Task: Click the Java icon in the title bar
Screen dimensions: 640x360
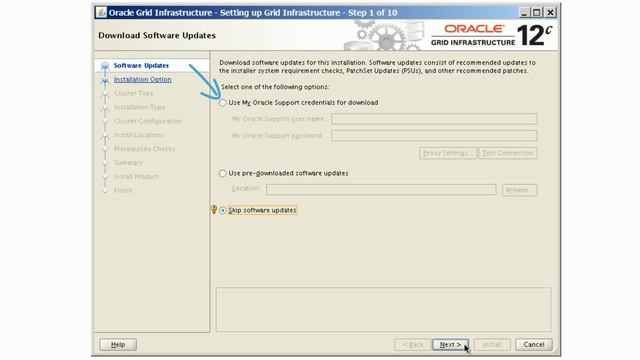Action: coord(101,12)
